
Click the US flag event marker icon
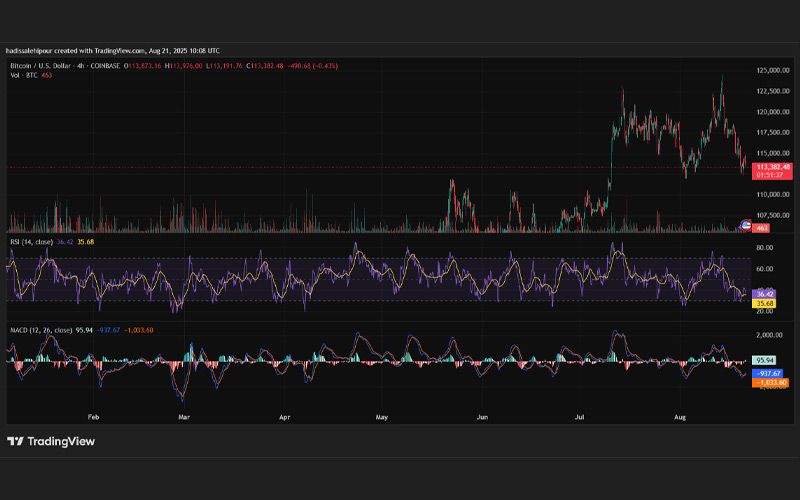point(745,225)
